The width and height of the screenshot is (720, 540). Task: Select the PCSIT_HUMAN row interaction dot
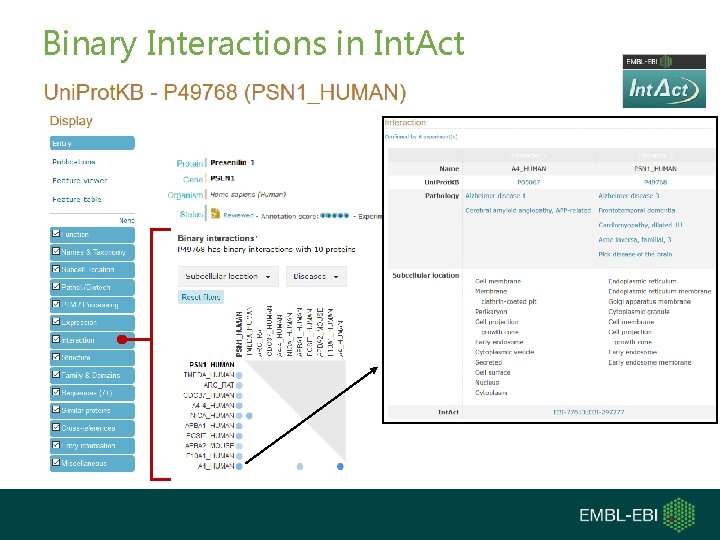(x=239, y=436)
